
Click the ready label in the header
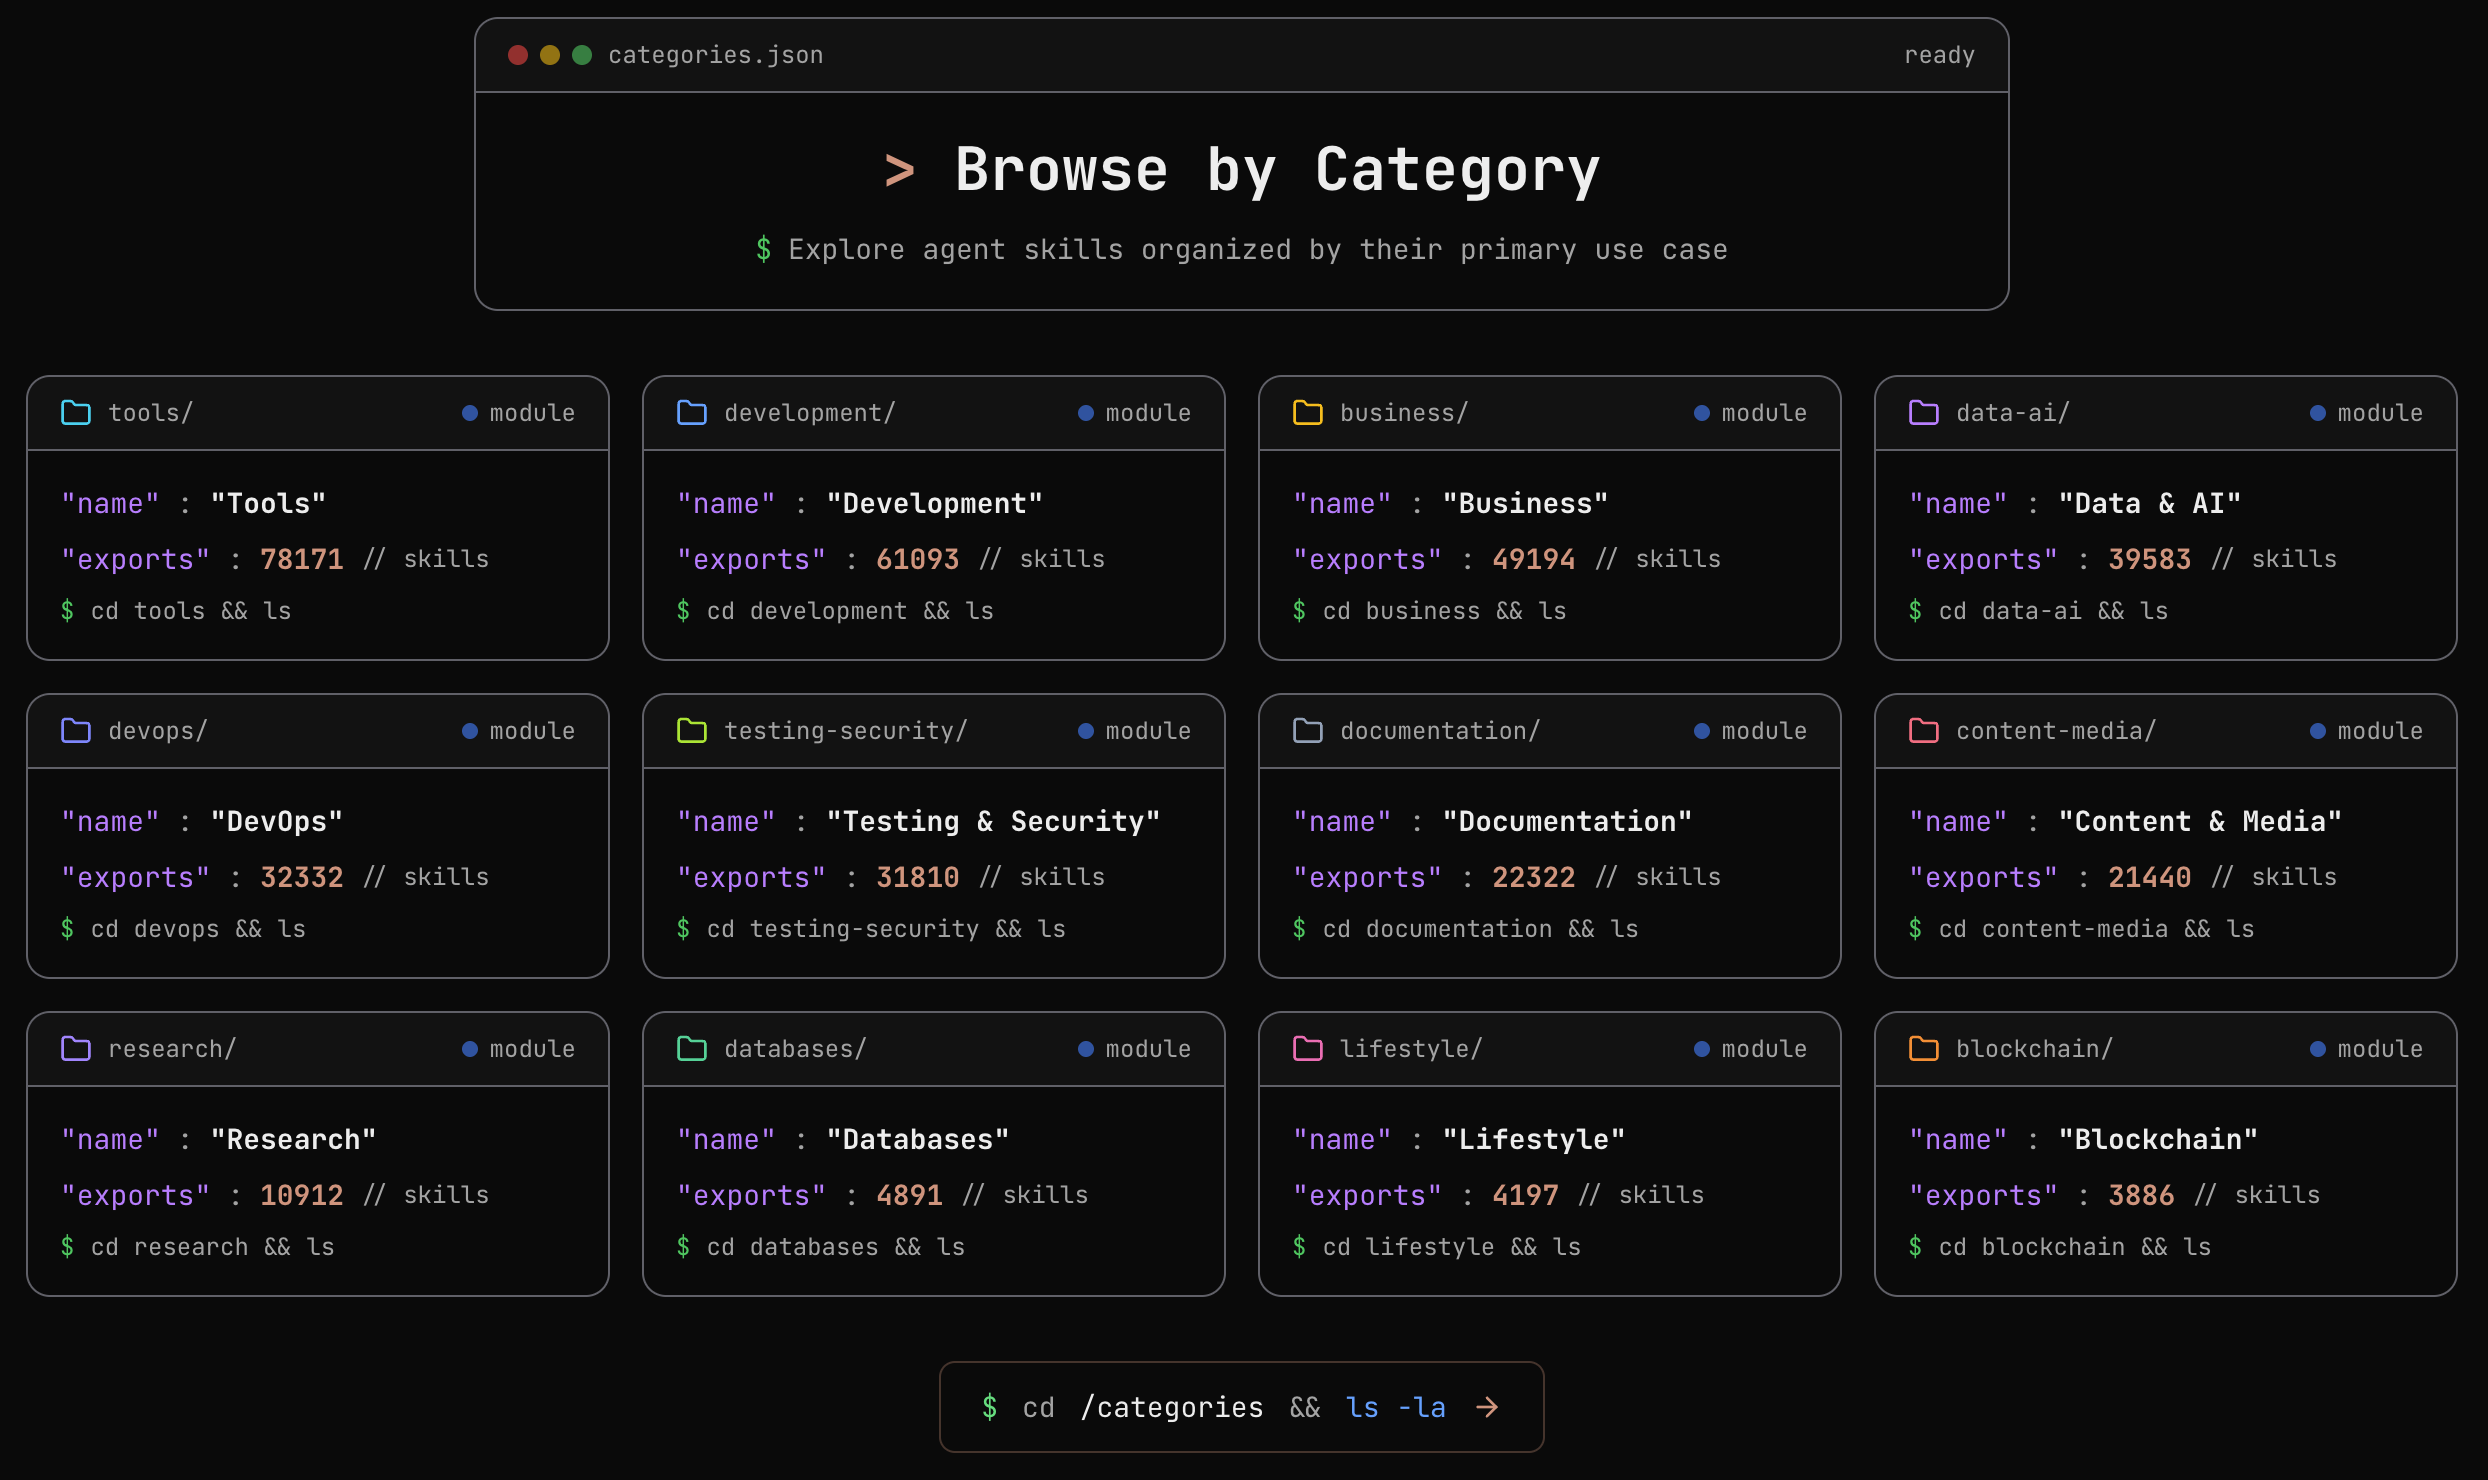pyautogui.click(x=1939, y=55)
